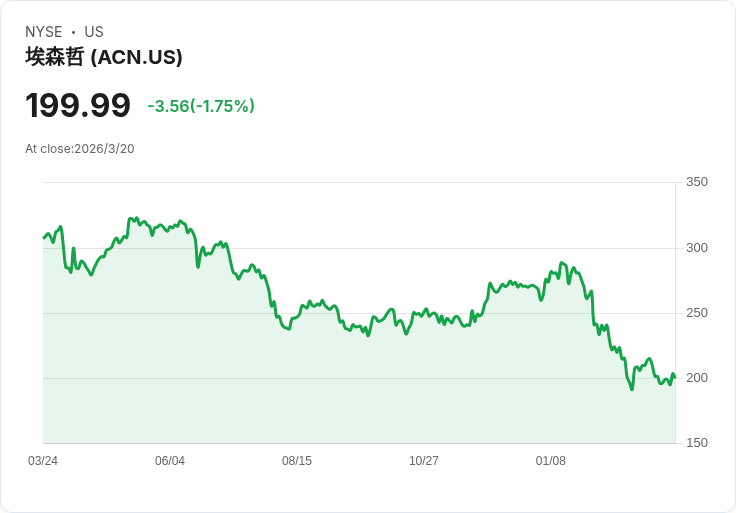Click the At close:2026/3/20 date text
Image resolution: width=736 pixels, height=513 pixels.
pyautogui.click(x=80, y=149)
